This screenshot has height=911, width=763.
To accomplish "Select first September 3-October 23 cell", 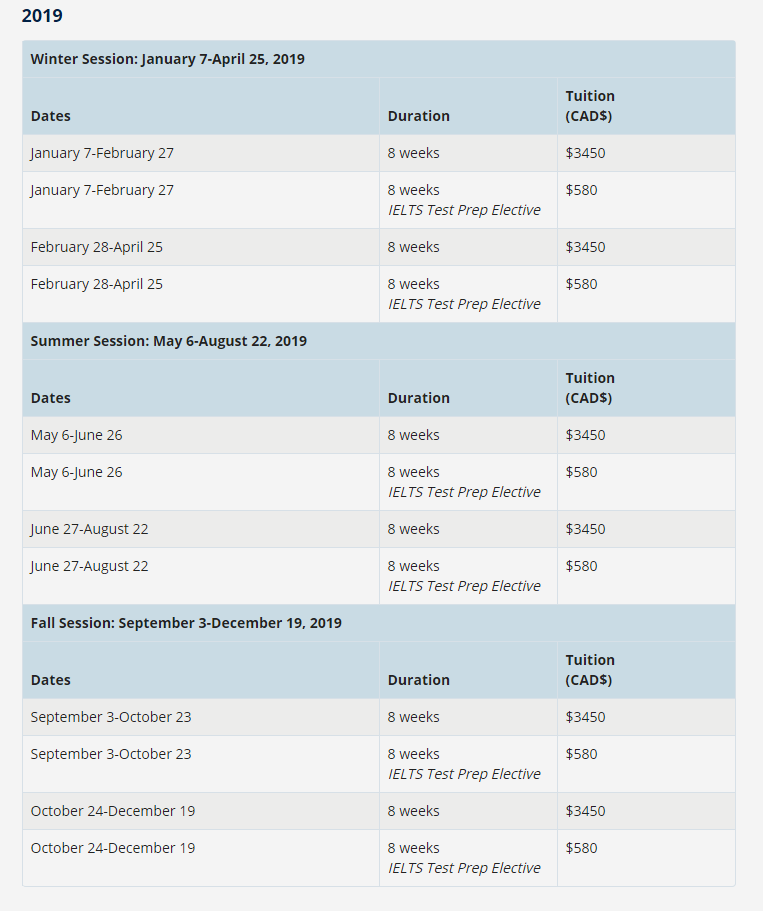I will coord(201,717).
